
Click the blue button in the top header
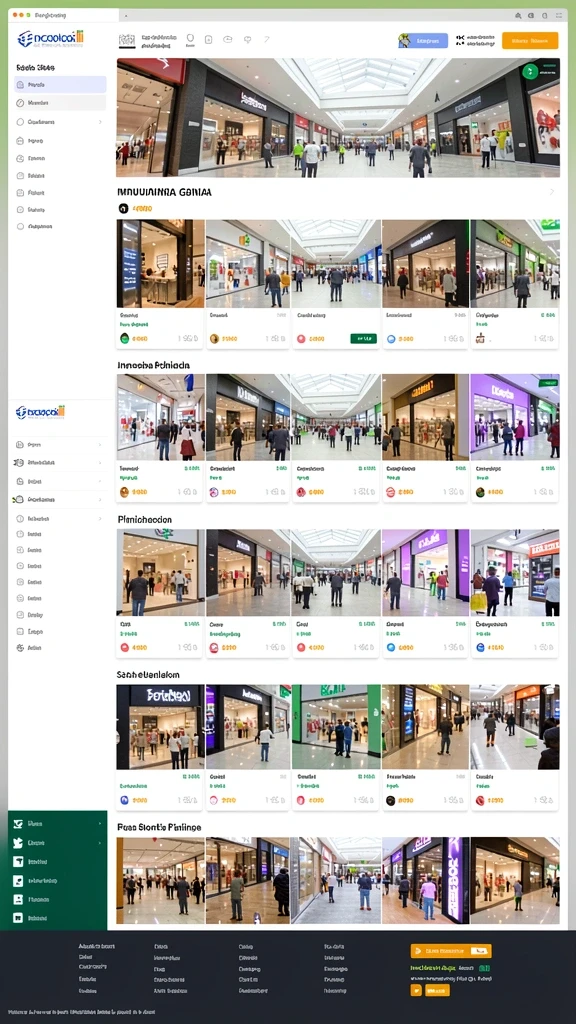(x=423, y=40)
